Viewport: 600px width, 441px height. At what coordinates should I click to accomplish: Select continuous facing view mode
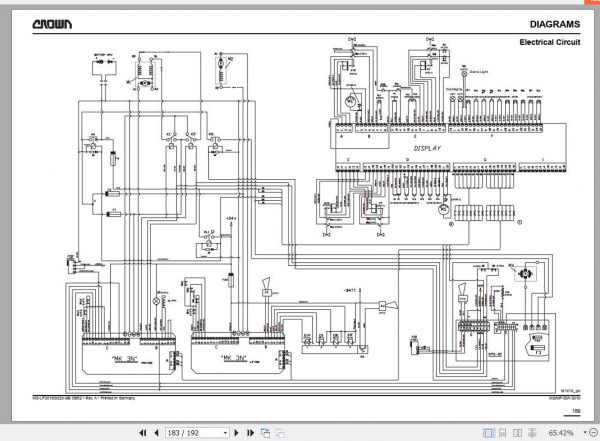pyautogui.click(x=532, y=433)
